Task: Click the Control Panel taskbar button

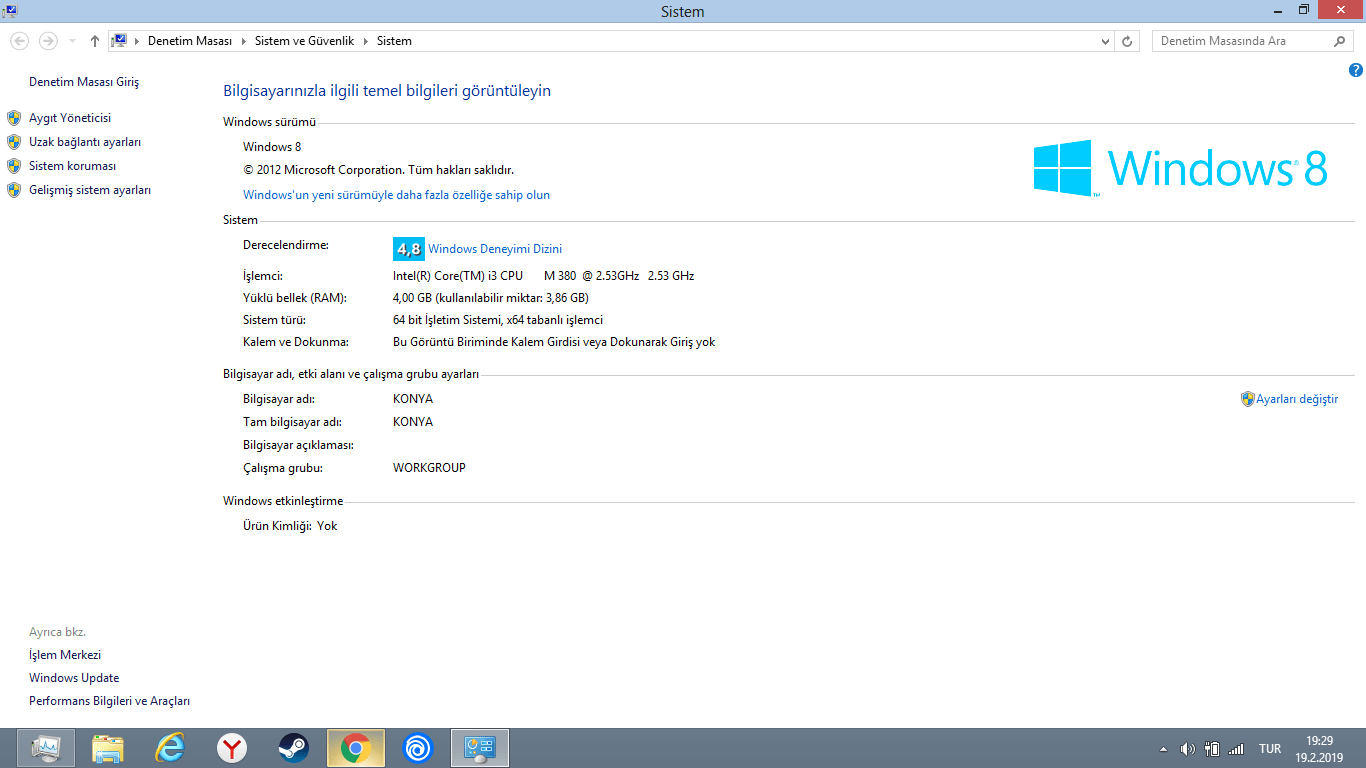Action: click(x=480, y=748)
